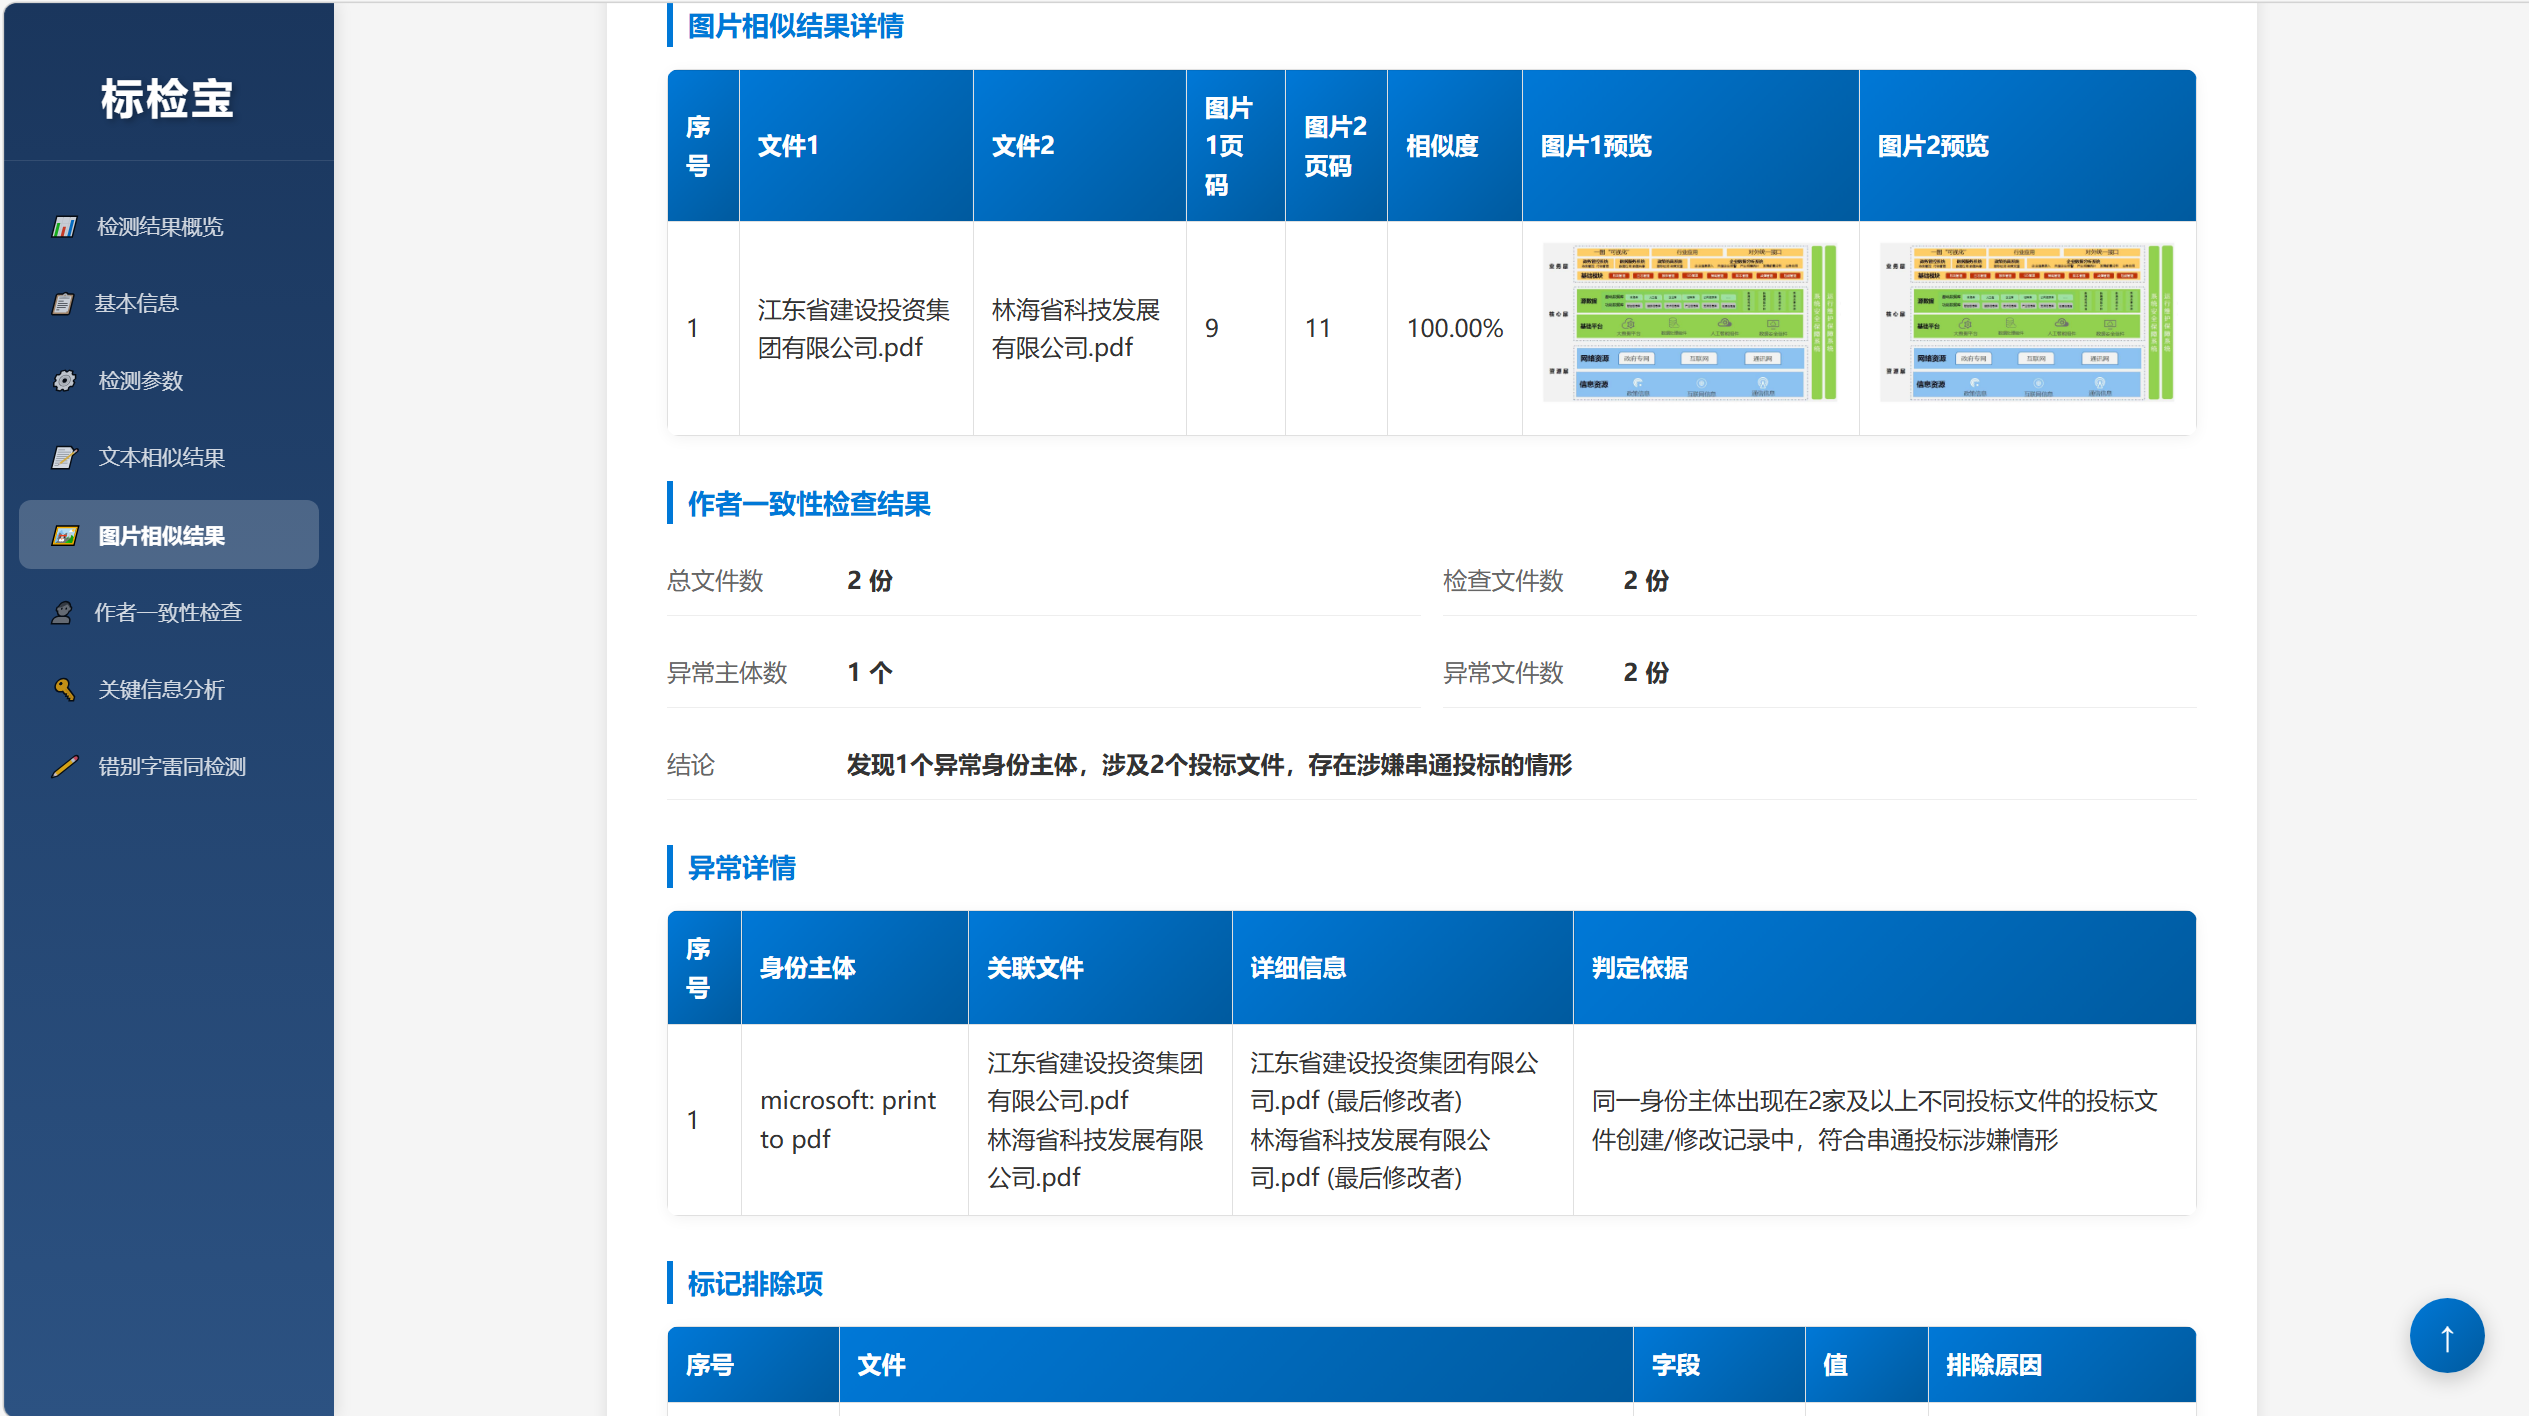Select the 检测结果概览 chart icon in sidebar

(x=63, y=227)
